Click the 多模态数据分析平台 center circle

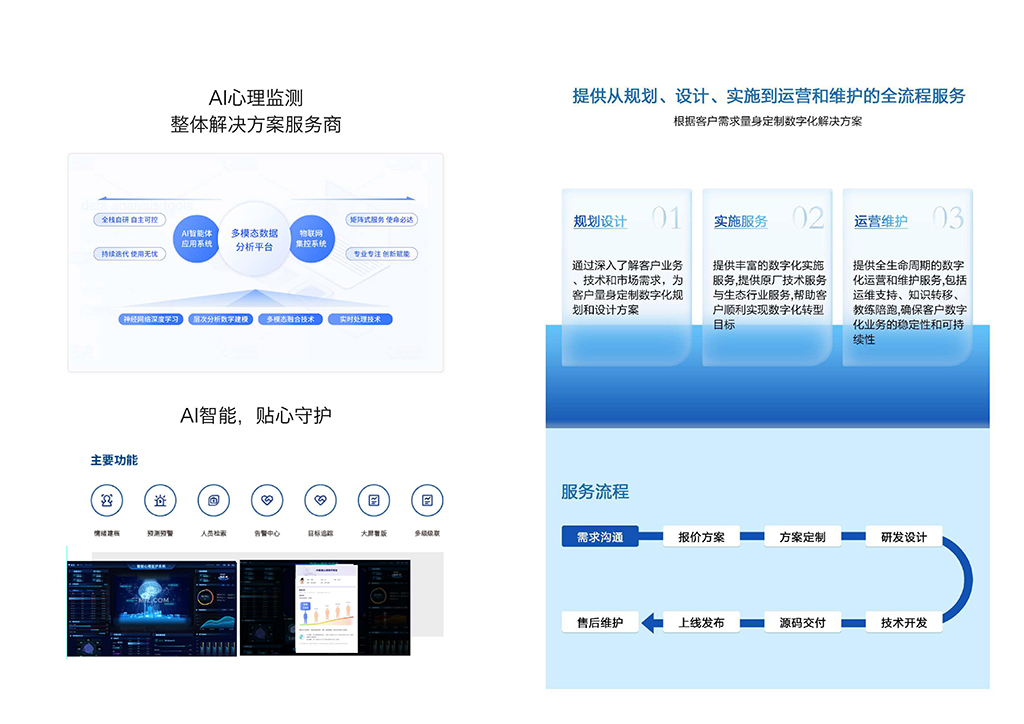254,239
